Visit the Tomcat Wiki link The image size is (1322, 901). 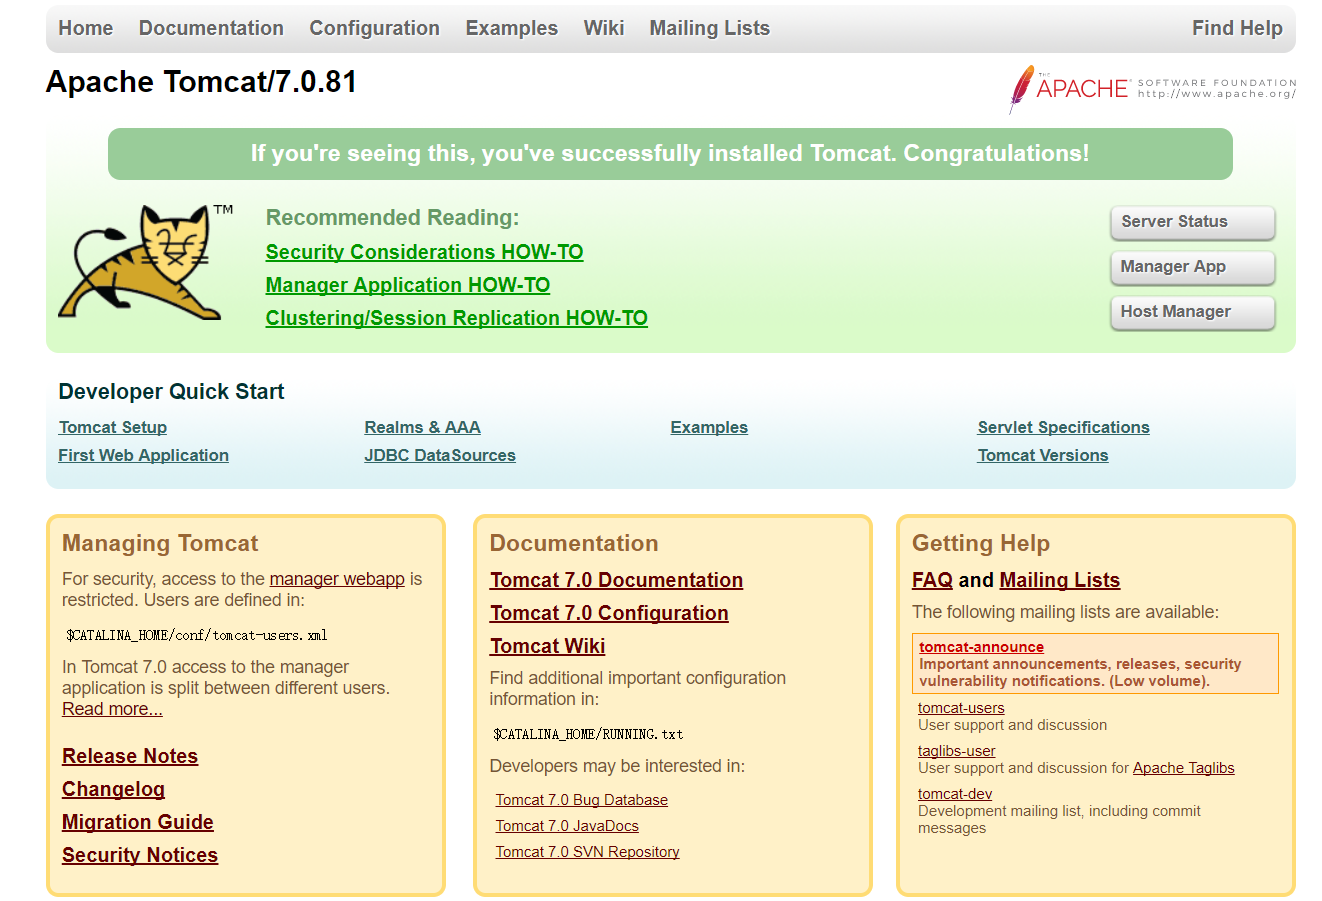click(x=548, y=646)
